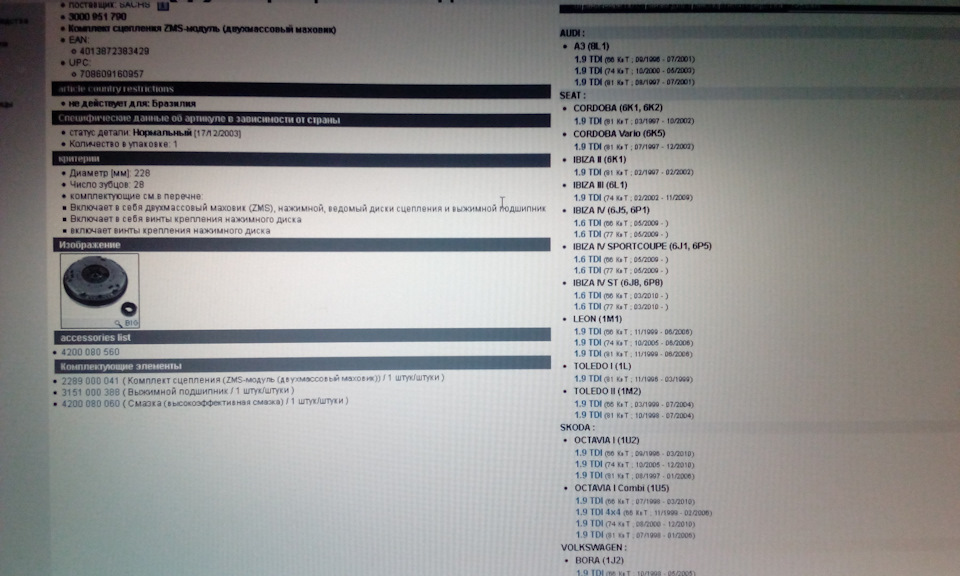This screenshot has height=576, width=960.
Task: Click EAN value 4013872383429
Action: [114, 51]
